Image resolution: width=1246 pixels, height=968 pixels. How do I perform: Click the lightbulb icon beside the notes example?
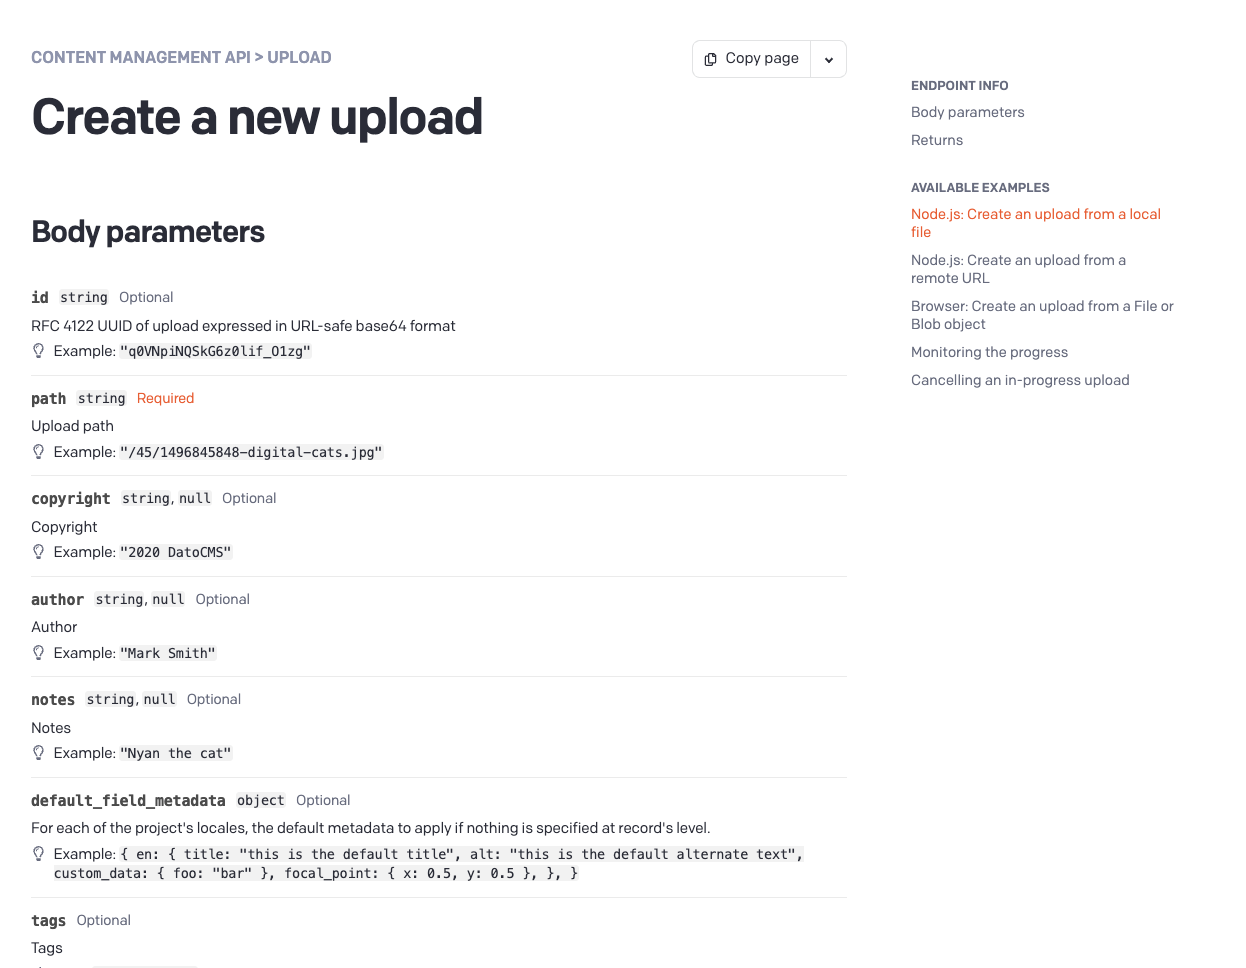click(39, 753)
